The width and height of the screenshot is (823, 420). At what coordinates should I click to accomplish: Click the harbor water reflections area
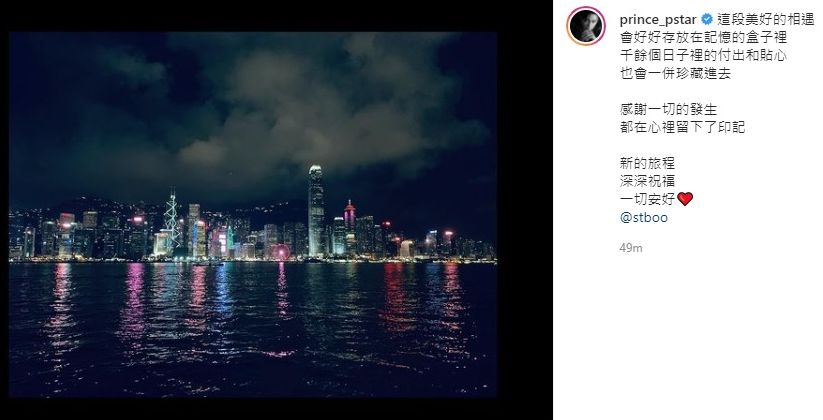click(x=252, y=328)
